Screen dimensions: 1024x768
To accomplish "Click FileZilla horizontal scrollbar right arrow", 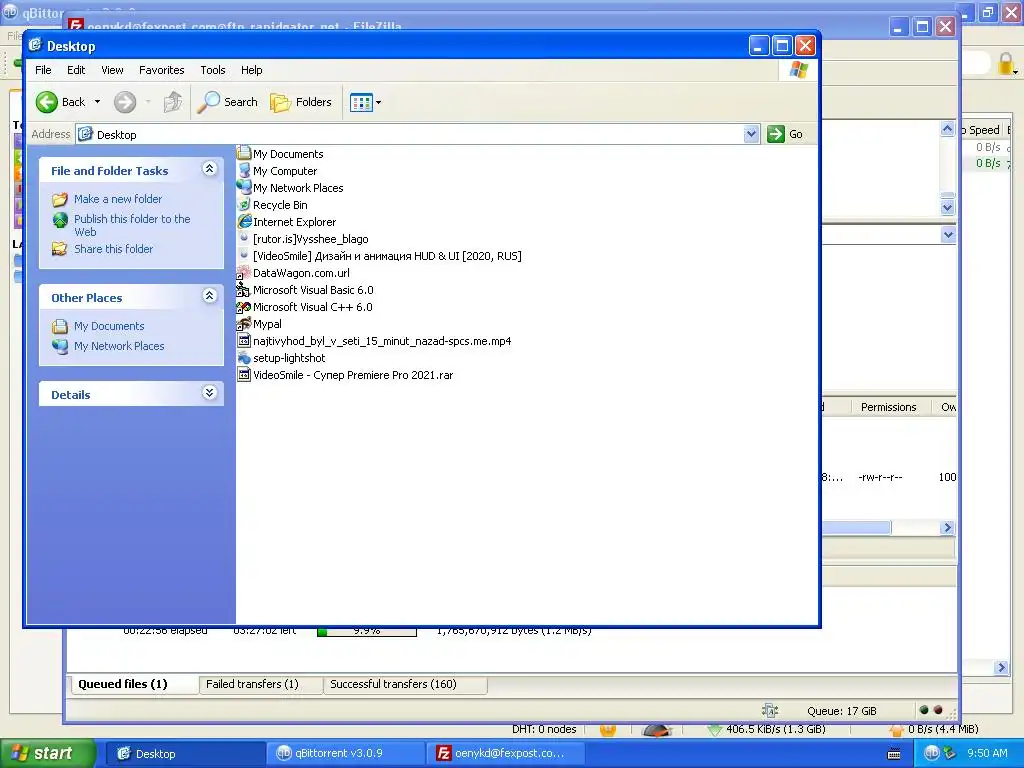I will click(x=947, y=527).
